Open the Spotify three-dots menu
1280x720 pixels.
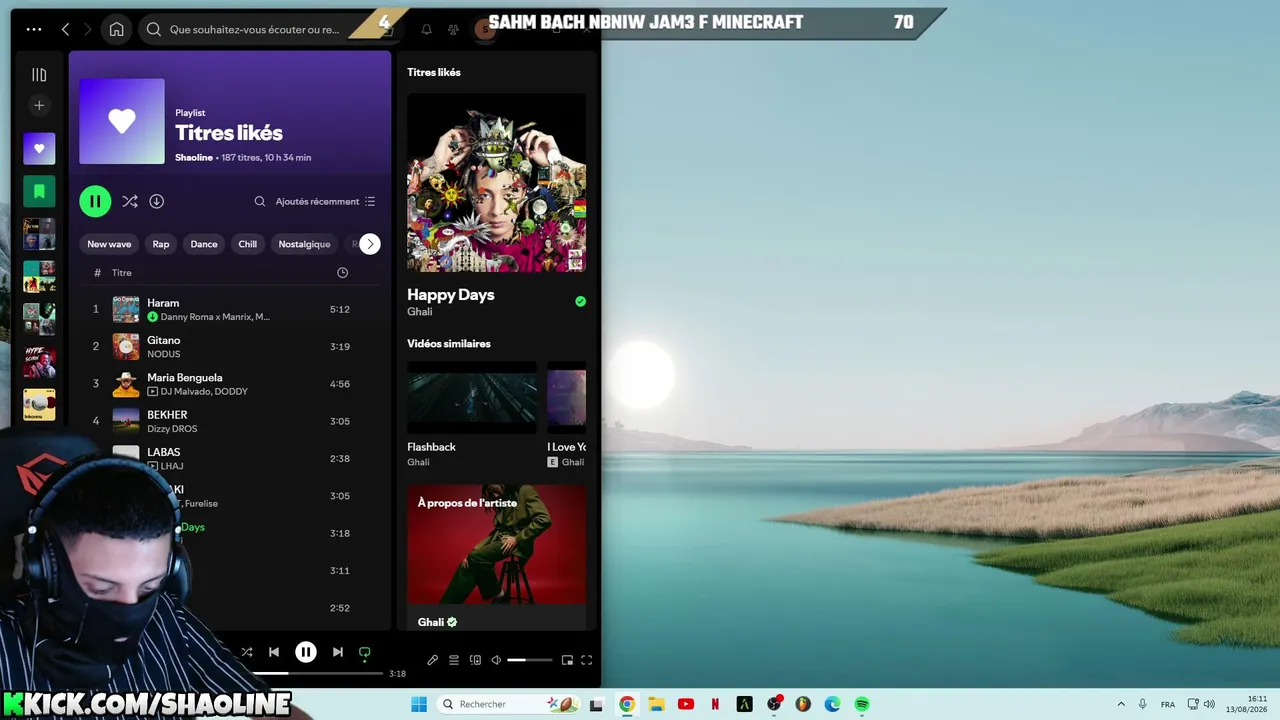point(34,29)
